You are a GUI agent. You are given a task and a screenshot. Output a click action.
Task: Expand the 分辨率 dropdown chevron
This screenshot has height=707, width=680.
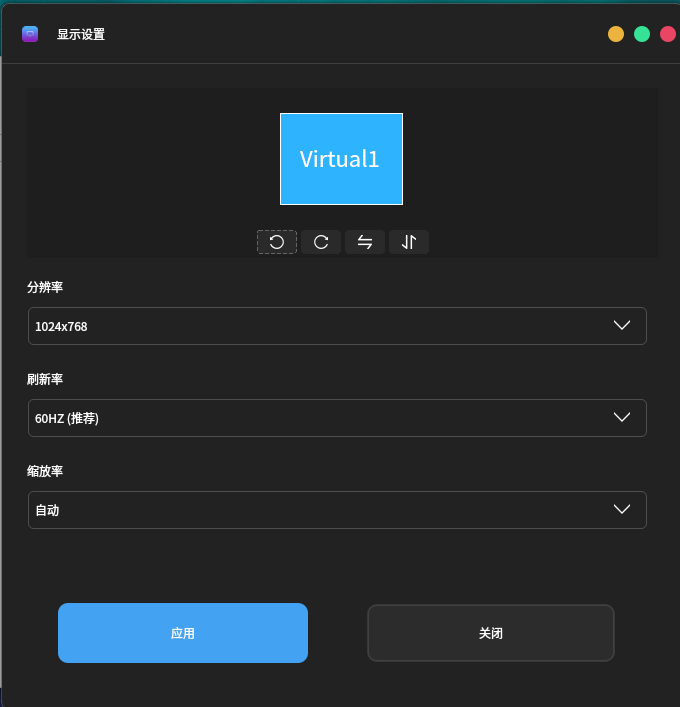(621, 326)
